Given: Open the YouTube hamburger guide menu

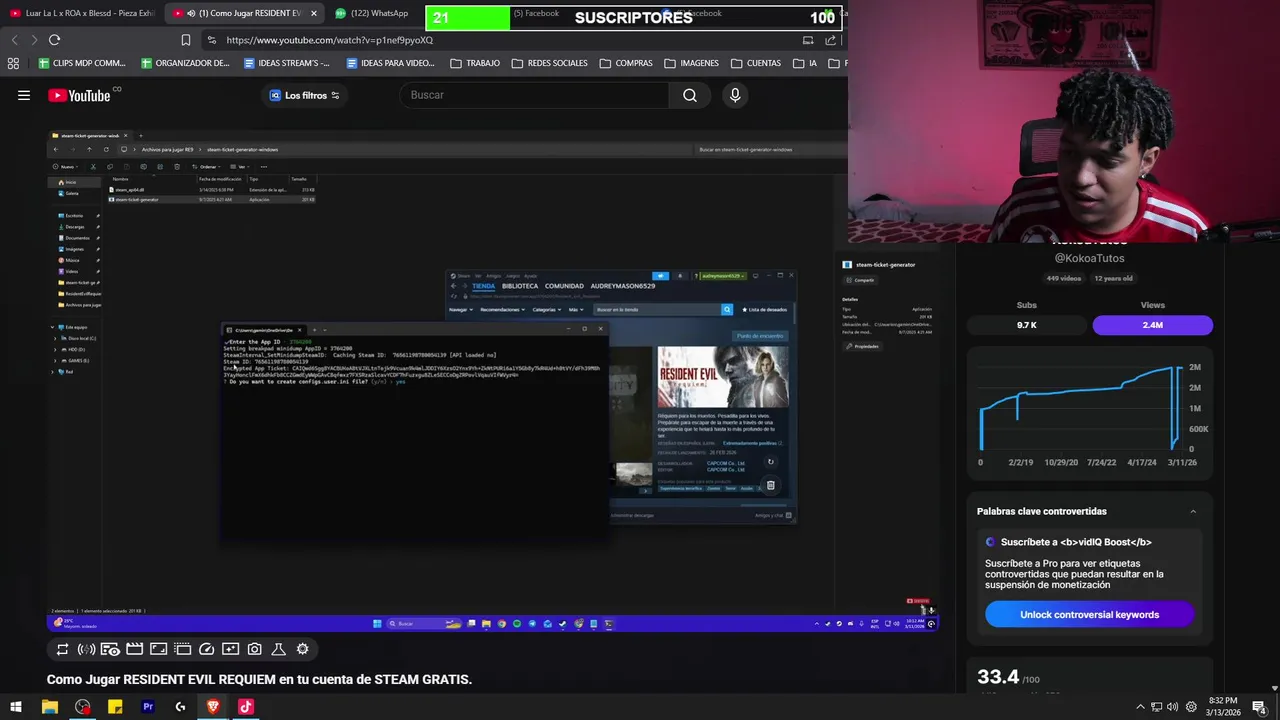Looking at the screenshot, I should (24, 95).
